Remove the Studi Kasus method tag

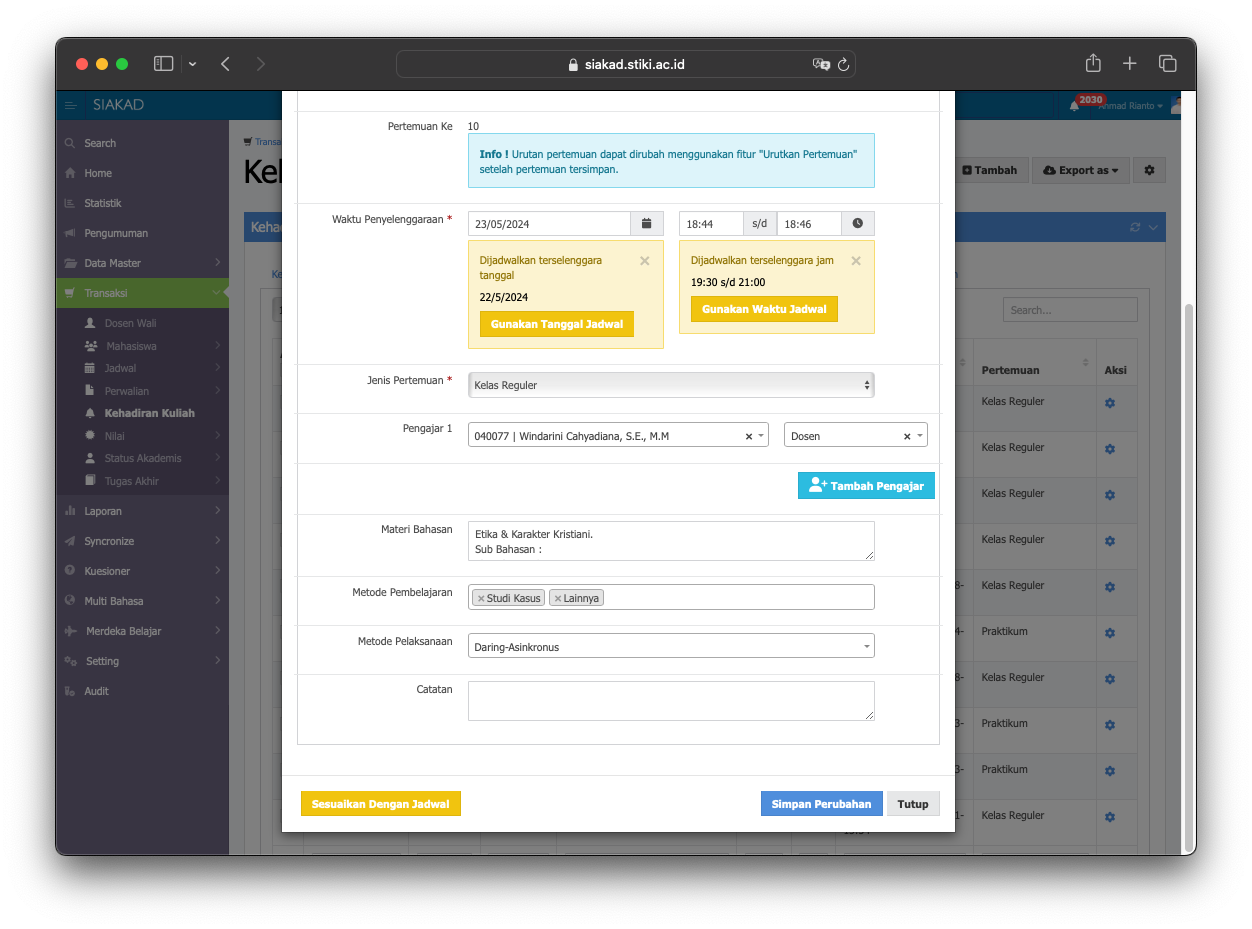tap(481, 598)
